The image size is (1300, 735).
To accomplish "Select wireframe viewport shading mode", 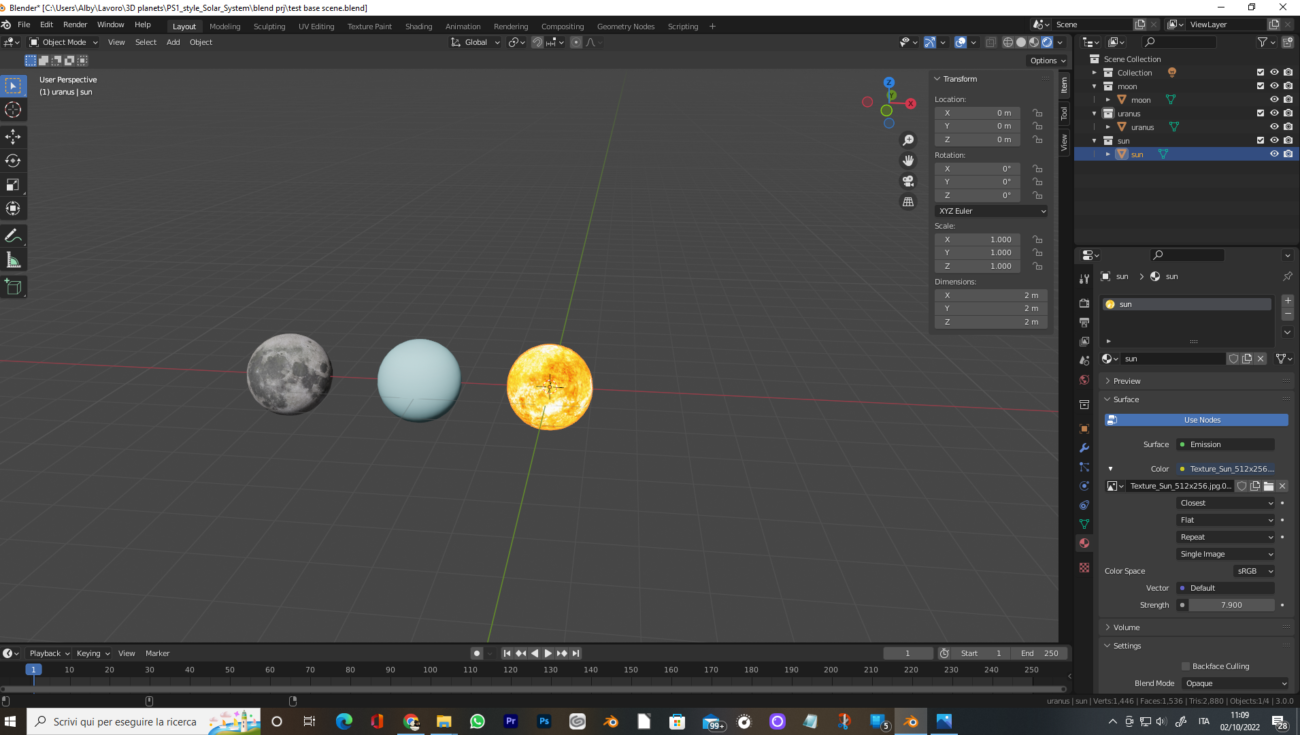I will [x=1008, y=42].
